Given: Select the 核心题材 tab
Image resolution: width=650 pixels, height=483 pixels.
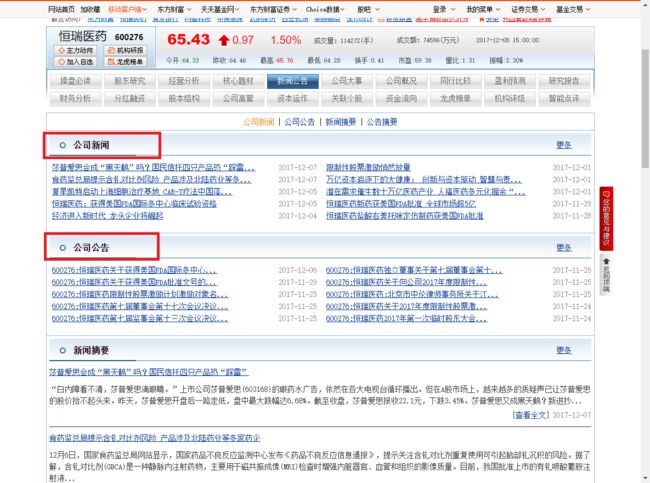Looking at the screenshot, I should click(238, 81).
